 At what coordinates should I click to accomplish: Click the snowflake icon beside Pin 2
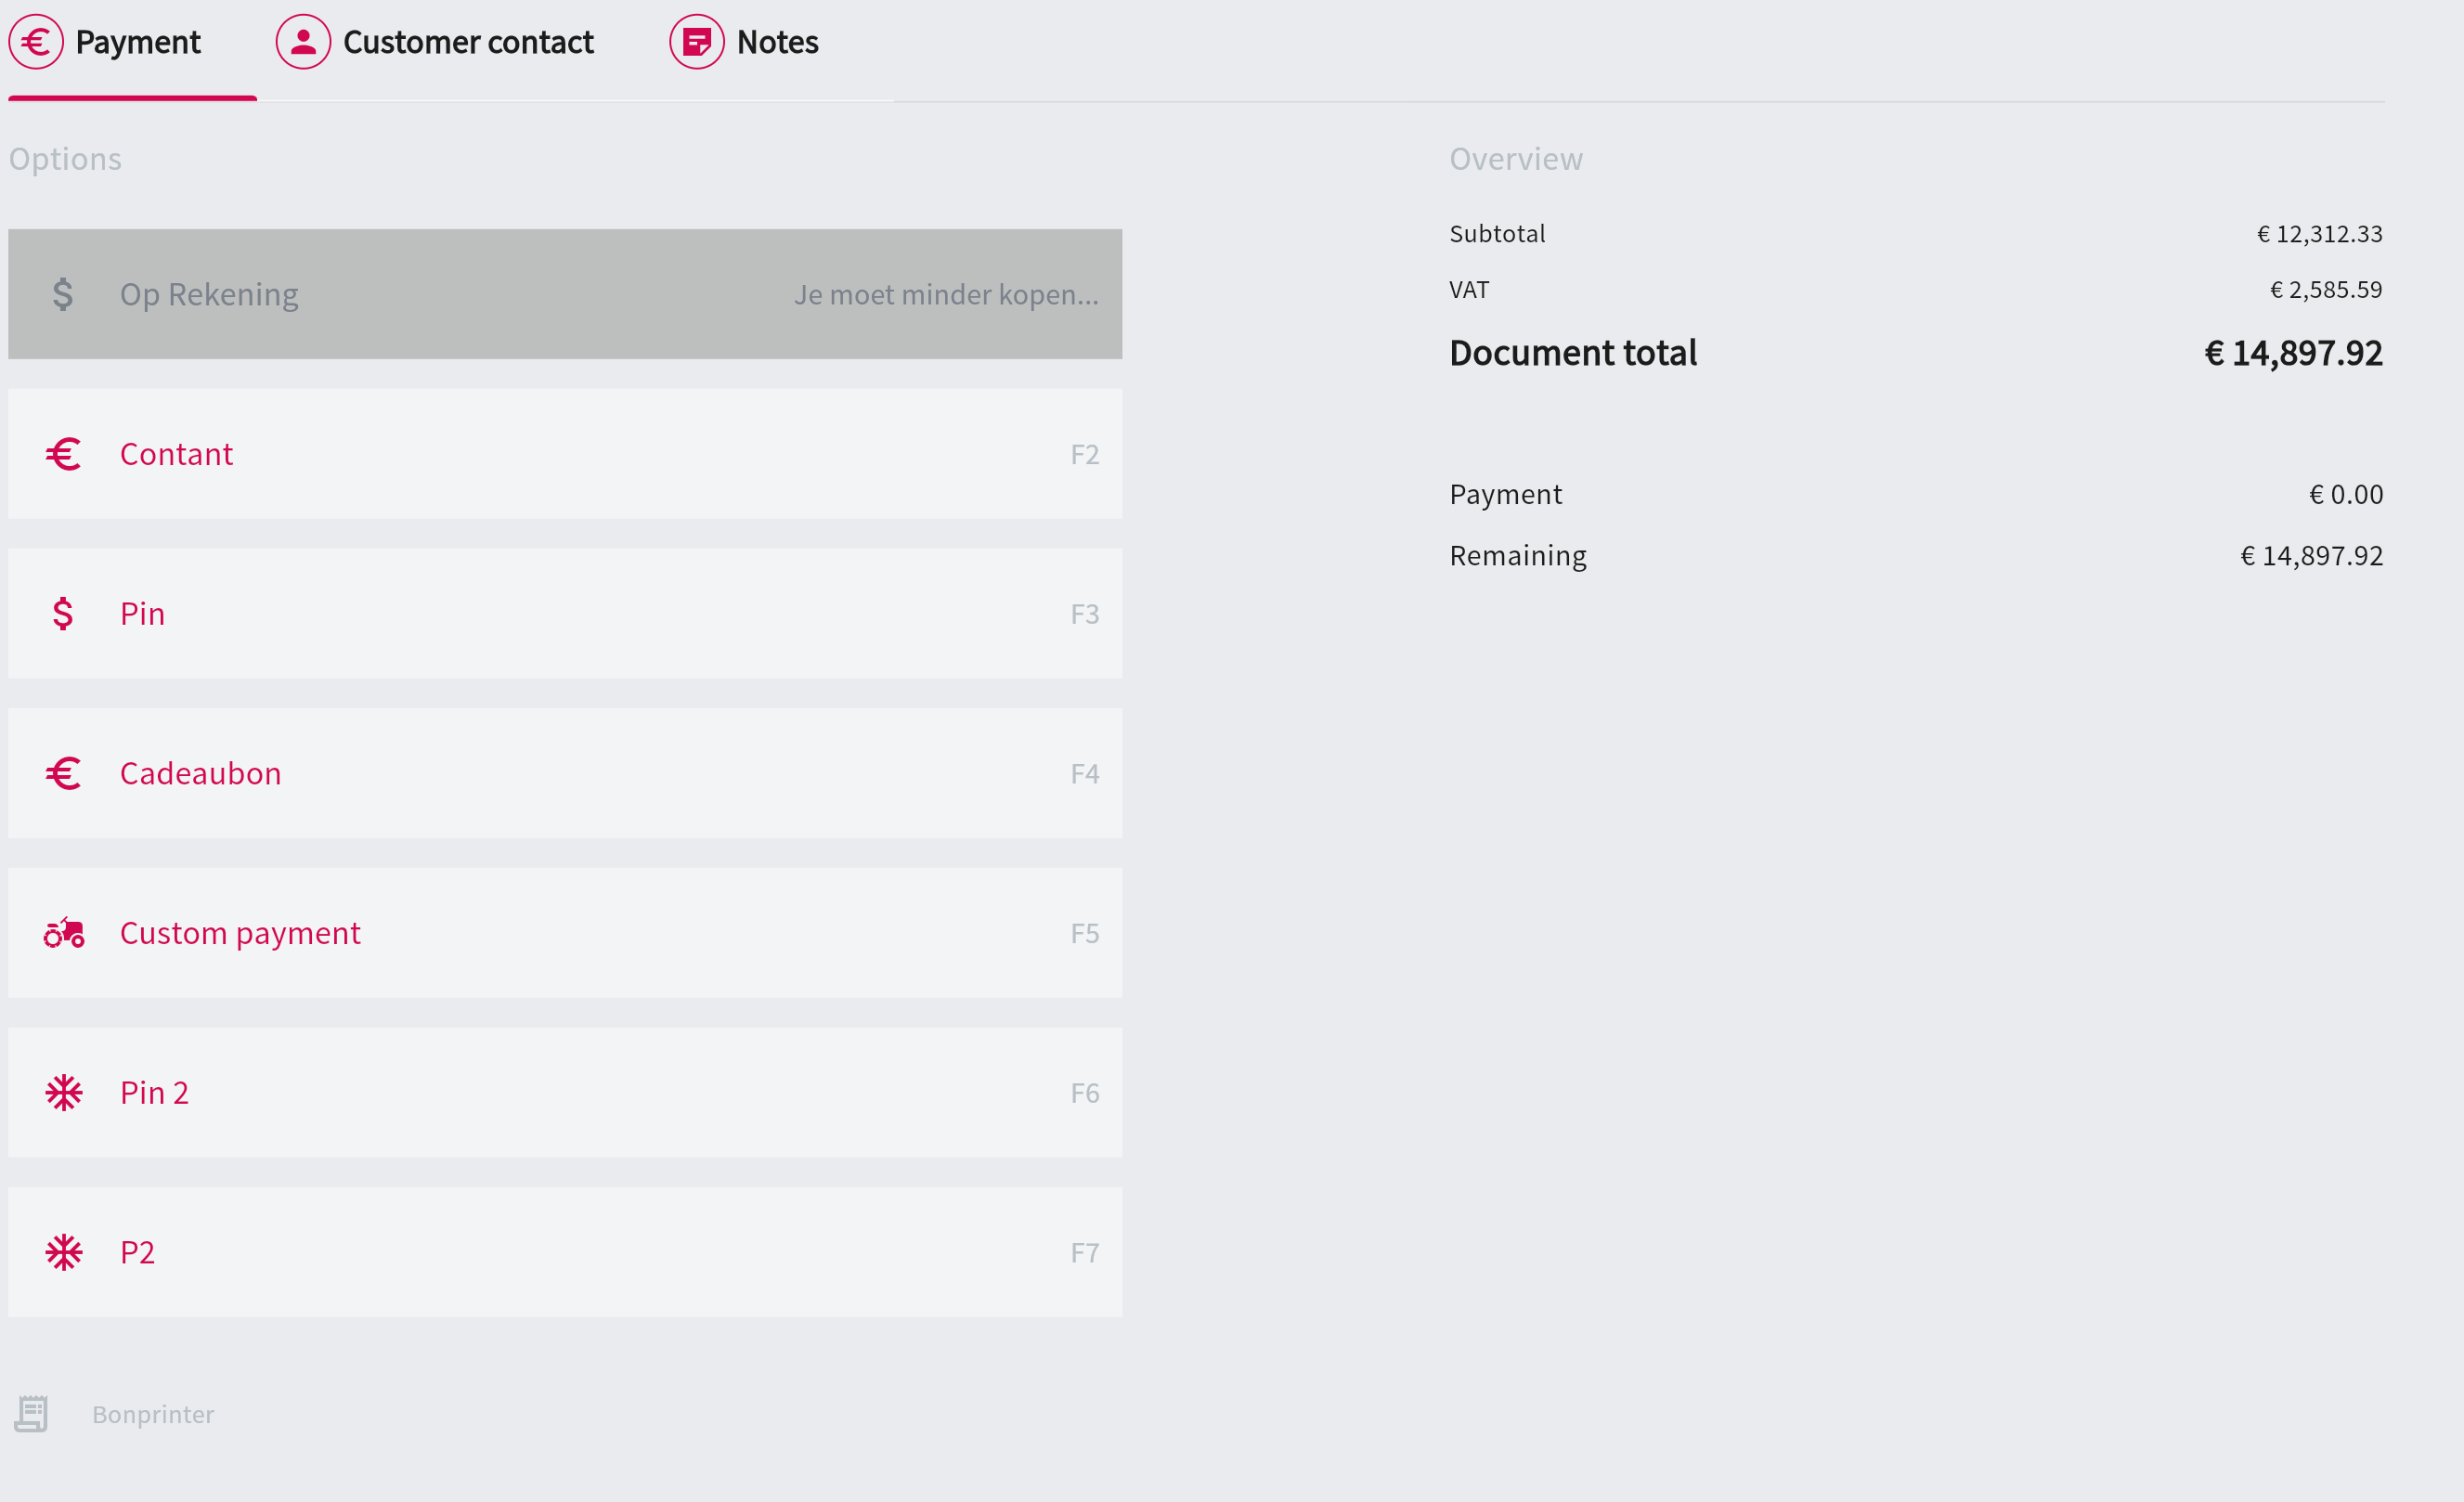point(63,1093)
